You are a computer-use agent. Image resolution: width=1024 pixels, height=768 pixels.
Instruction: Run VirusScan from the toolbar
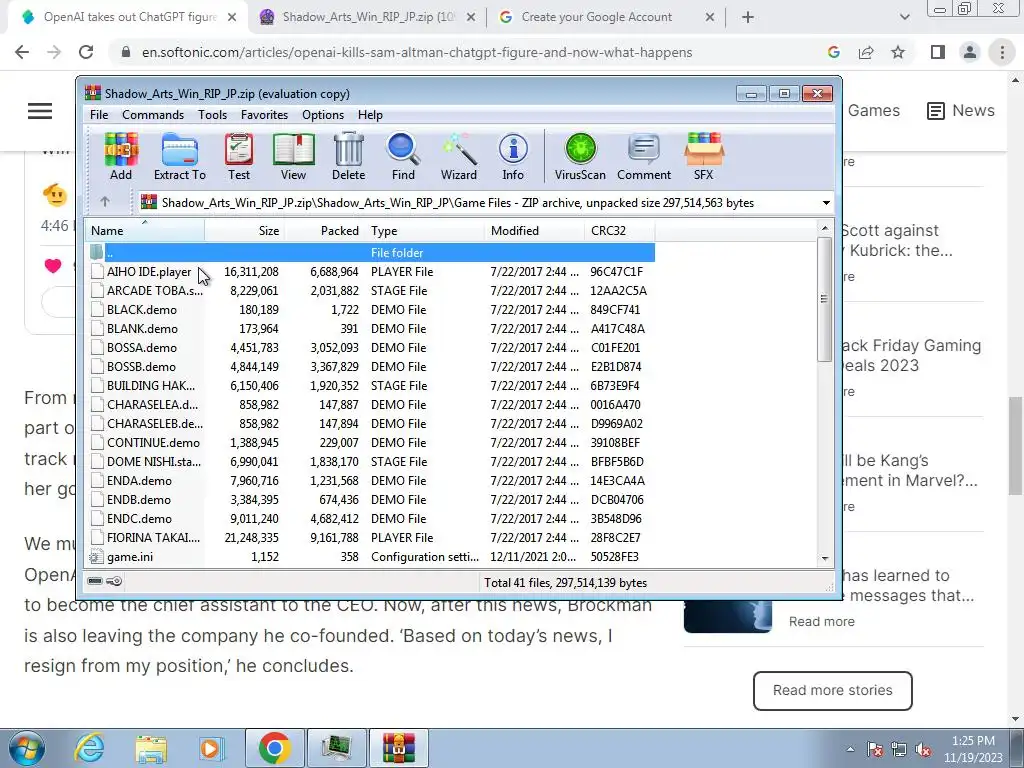click(x=580, y=156)
